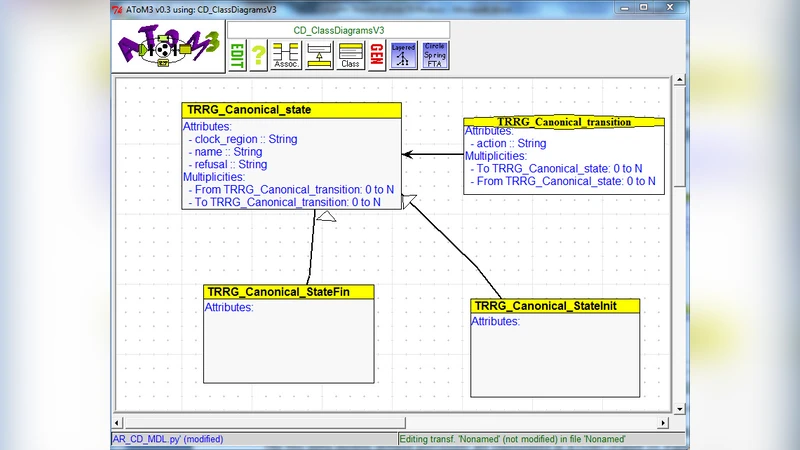This screenshot has width=800, height=450.
Task: Apply the Layered layout icon
Action: point(403,55)
